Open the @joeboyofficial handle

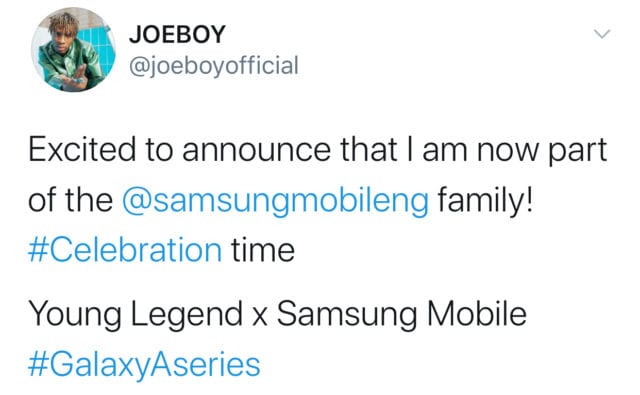tap(214, 66)
